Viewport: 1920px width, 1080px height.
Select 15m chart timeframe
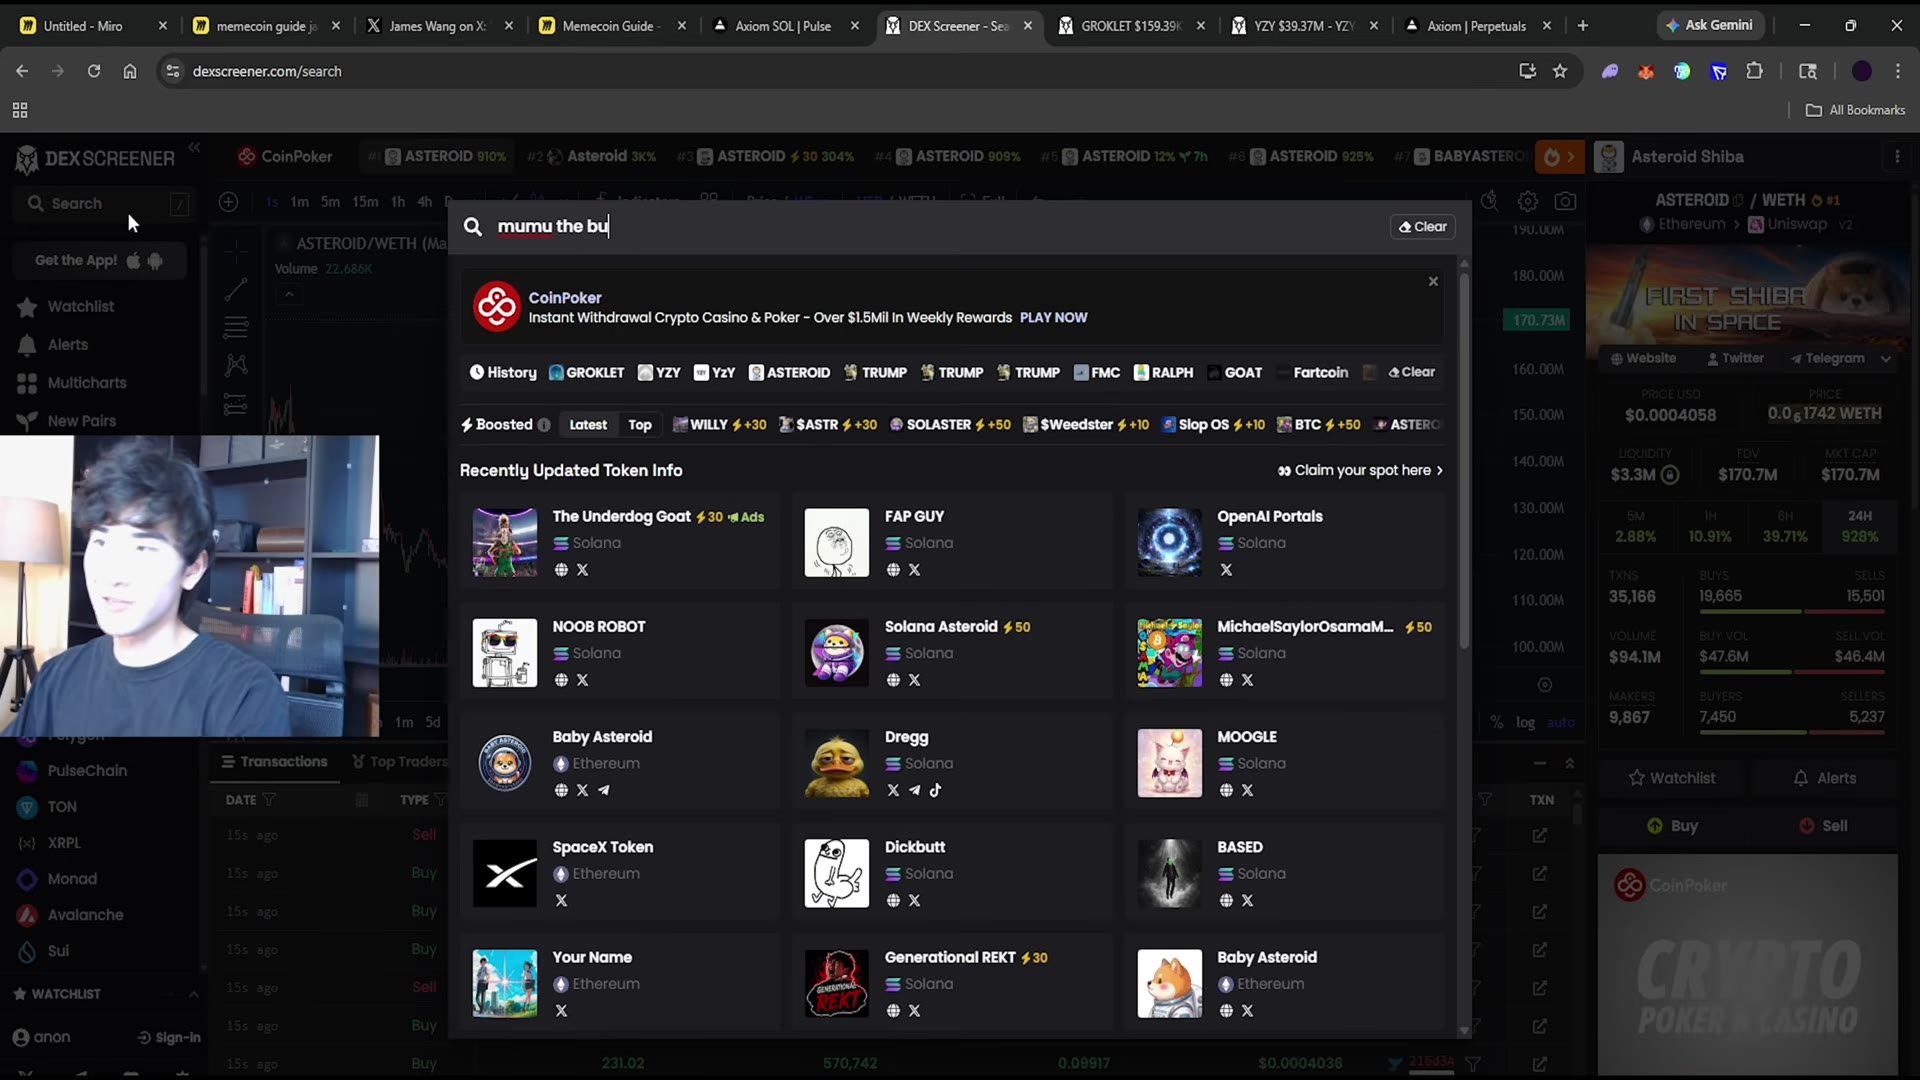(x=365, y=202)
